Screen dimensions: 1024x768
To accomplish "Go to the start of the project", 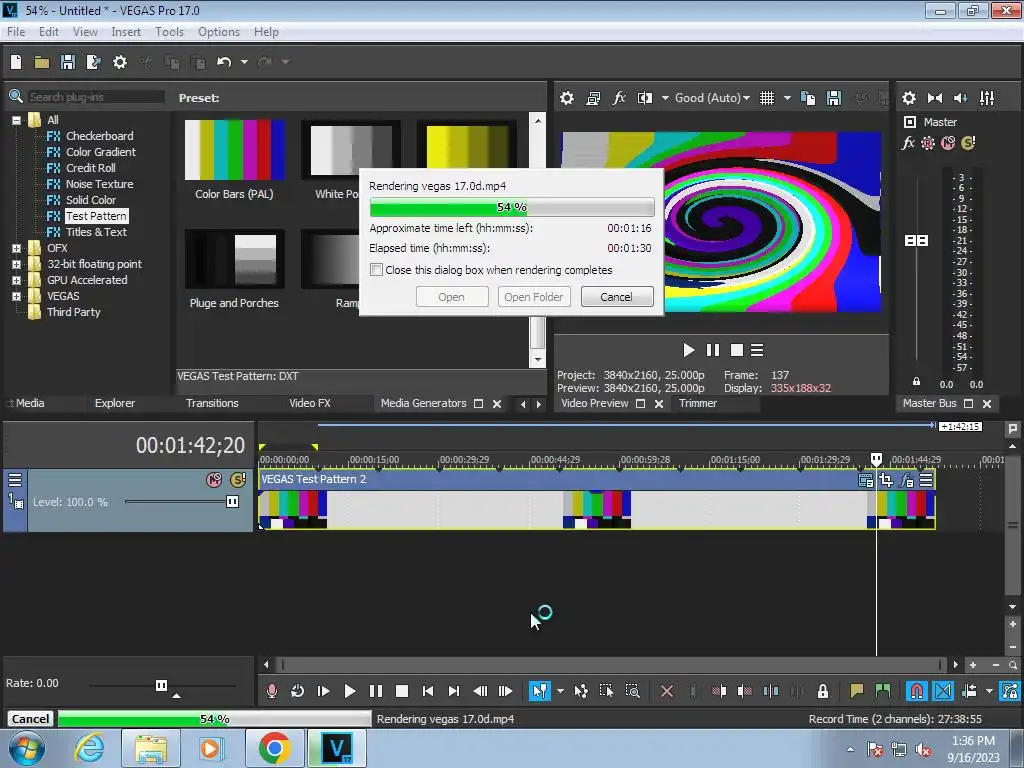I will click(428, 691).
